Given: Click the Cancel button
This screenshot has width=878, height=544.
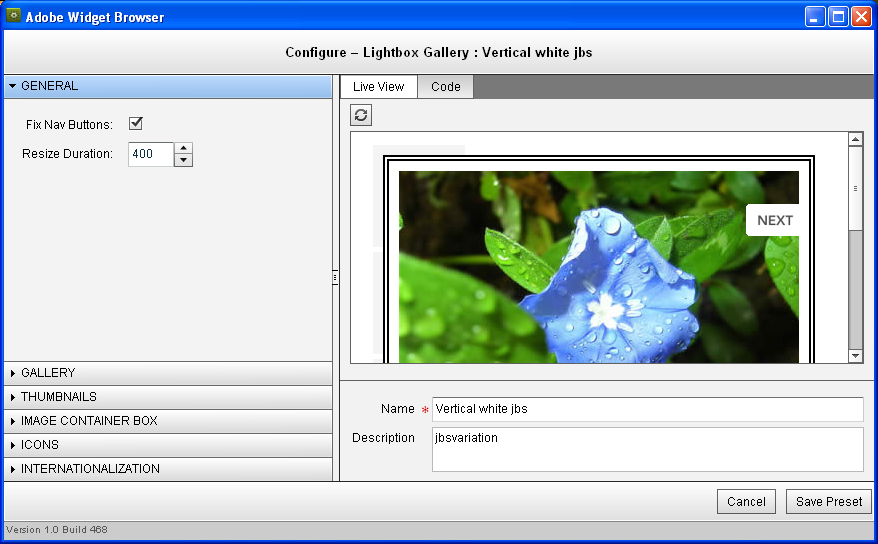Looking at the screenshot, I should click(x=746, y=502).
